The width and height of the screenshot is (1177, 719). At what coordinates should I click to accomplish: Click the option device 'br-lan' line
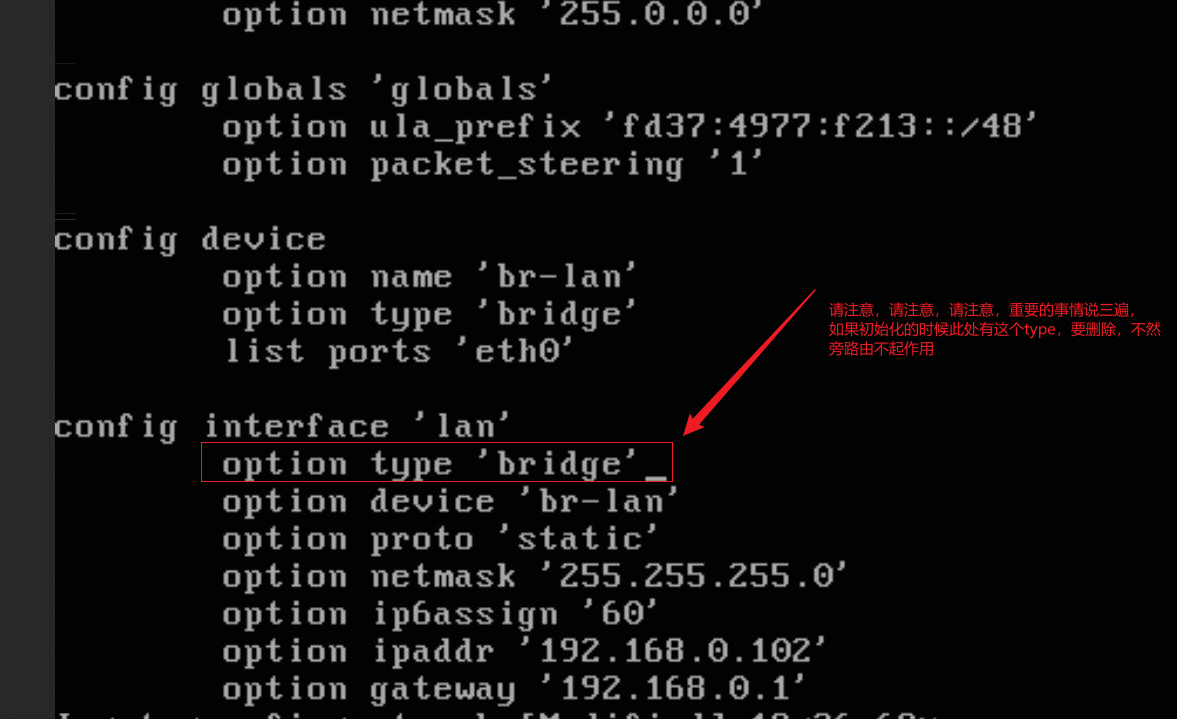pyautogui.click(x=450, y=501)
